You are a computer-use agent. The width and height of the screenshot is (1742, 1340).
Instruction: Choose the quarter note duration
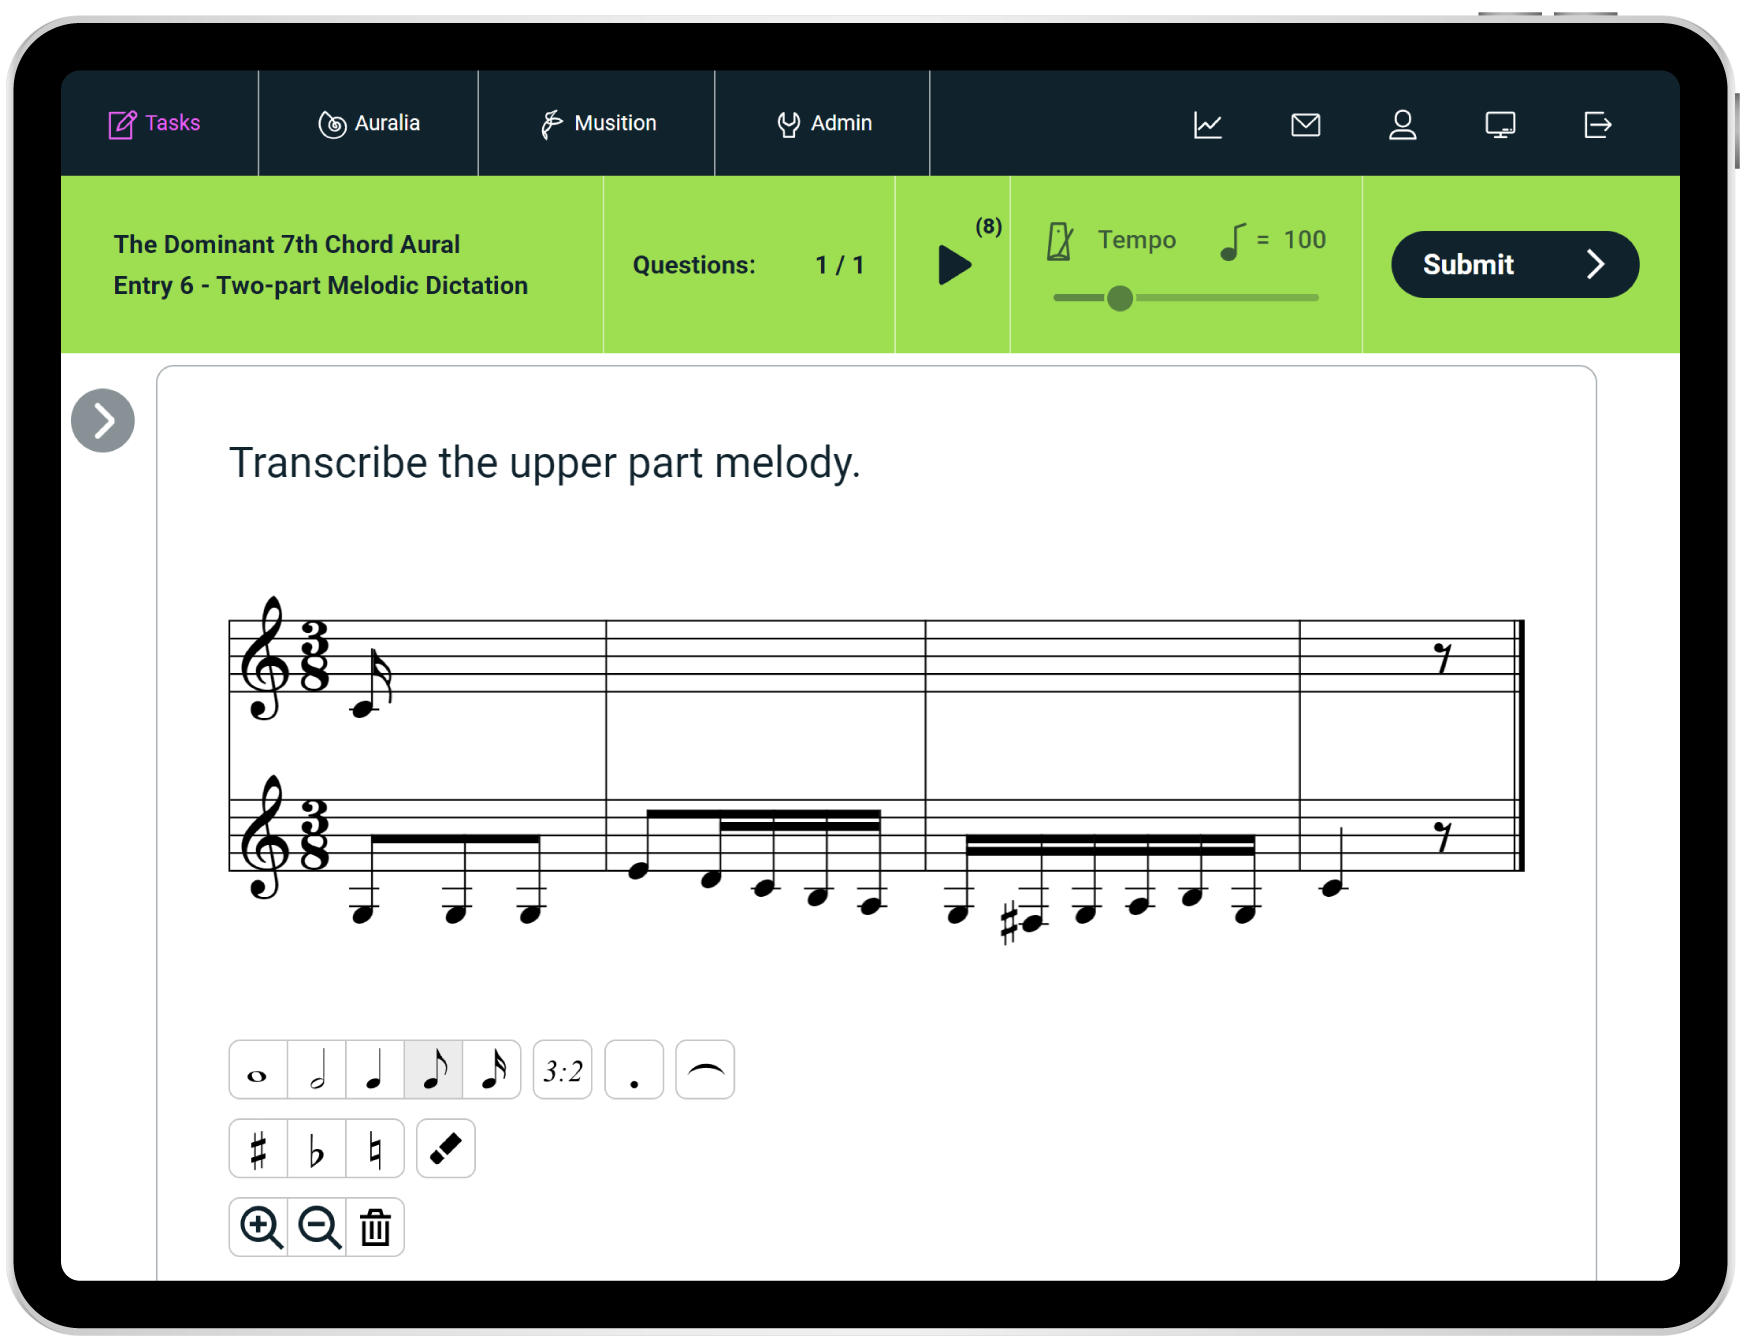click(375, 1071)
